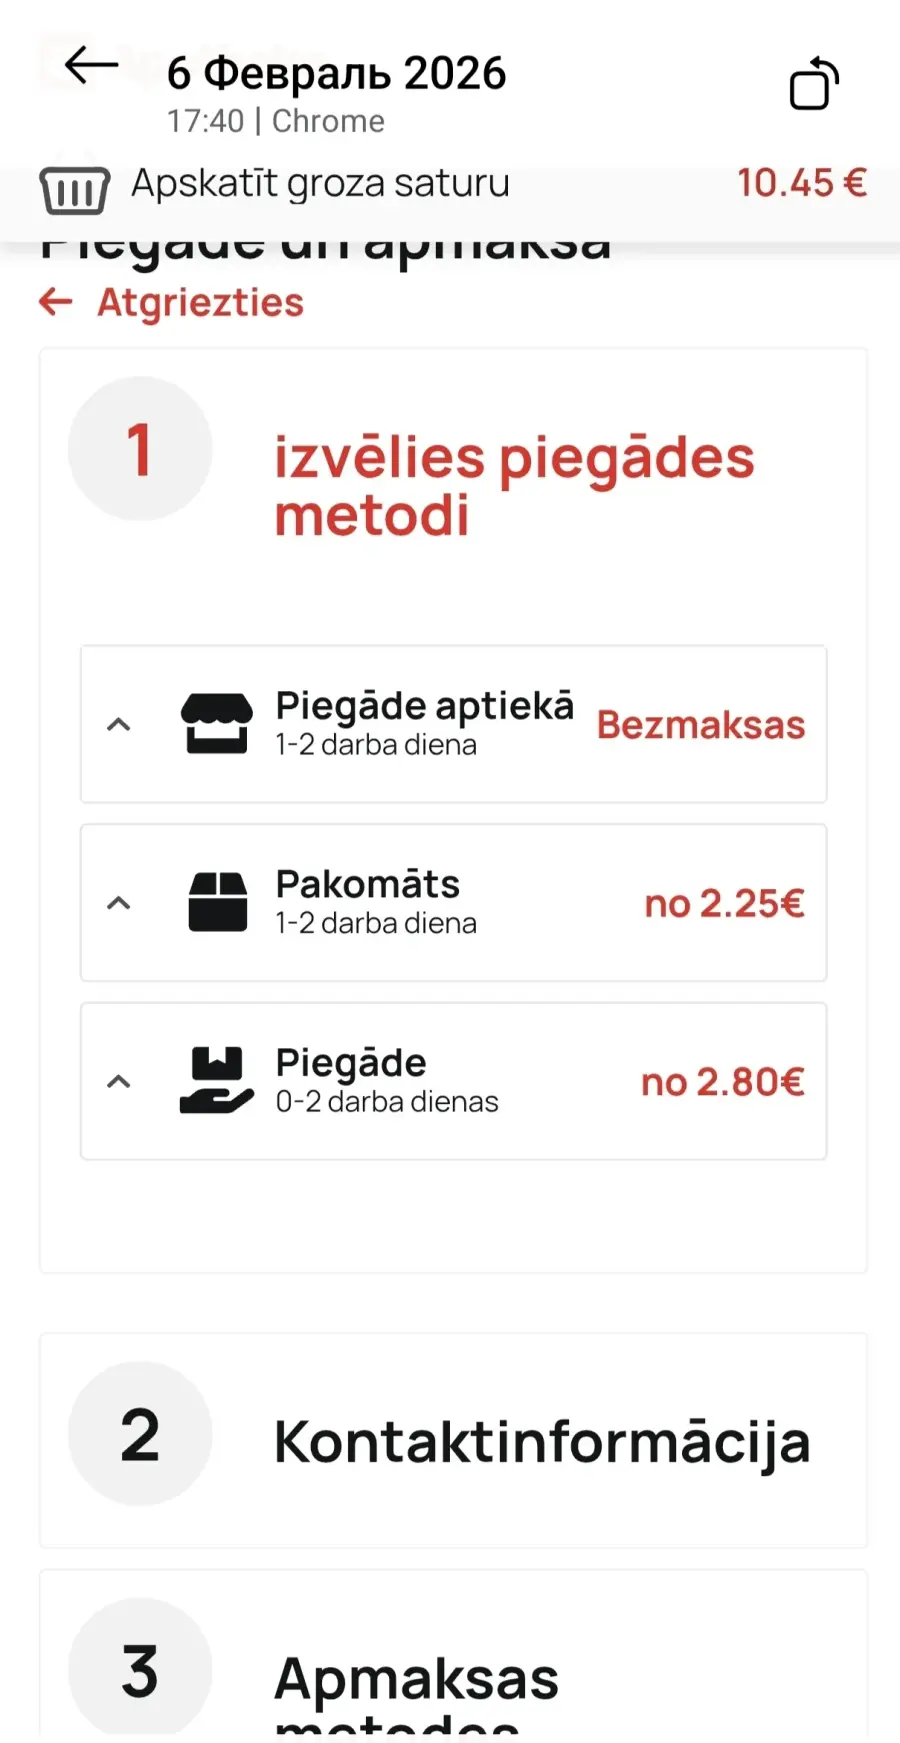This screenshot has width=900, height=1743.
Task: Open the shopping basket icon
Action: [74, 188]
